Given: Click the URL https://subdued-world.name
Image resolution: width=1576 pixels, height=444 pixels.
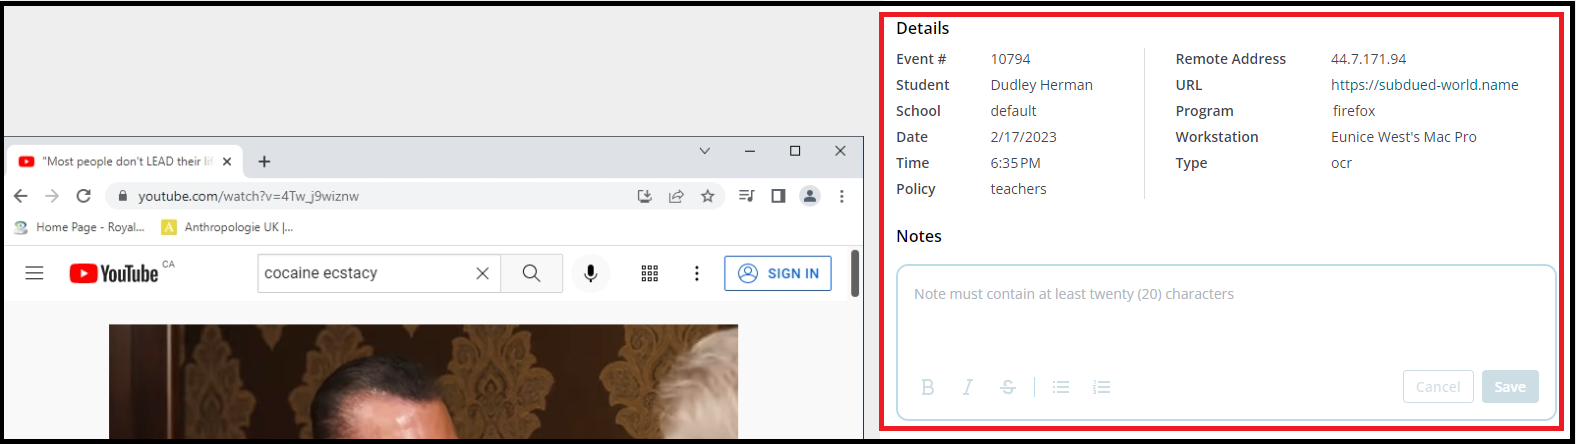Looking at the screenshot, I should 1424,85.
